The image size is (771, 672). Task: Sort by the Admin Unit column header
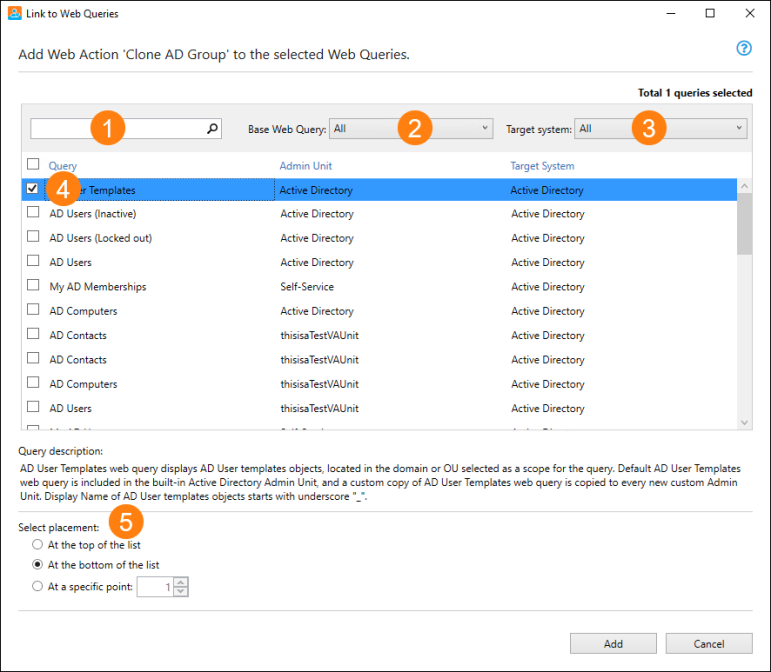click(x=306, y=166)
